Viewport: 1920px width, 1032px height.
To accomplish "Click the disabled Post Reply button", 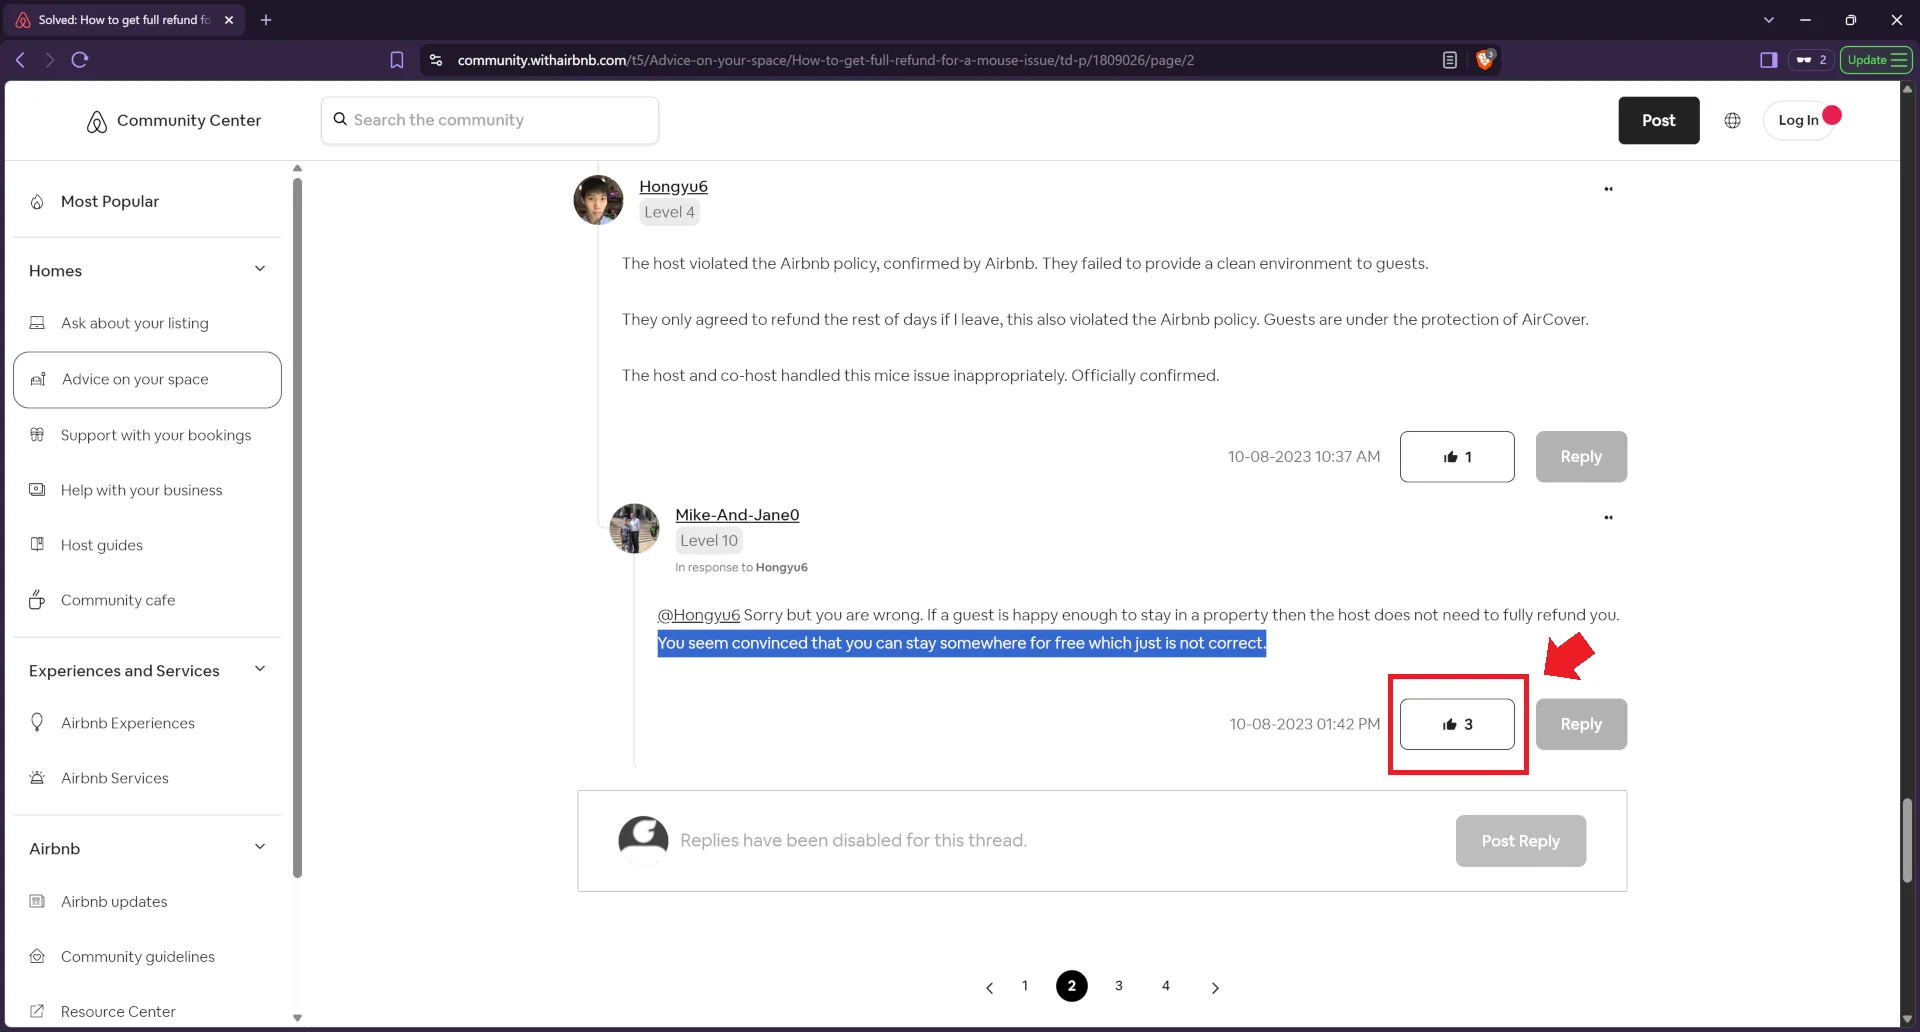I will pyautogui.click(x=1520, y=841).
